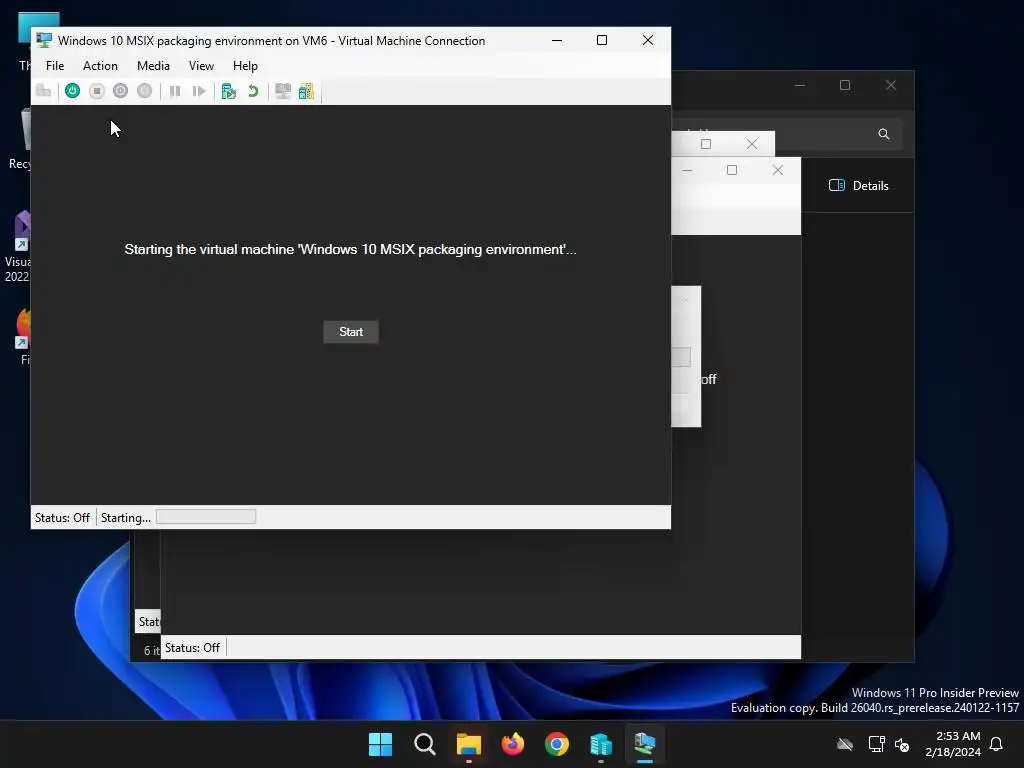Click the Details pane button in background window
Viewport: 1024px width, 768px height.
point(859,185)
